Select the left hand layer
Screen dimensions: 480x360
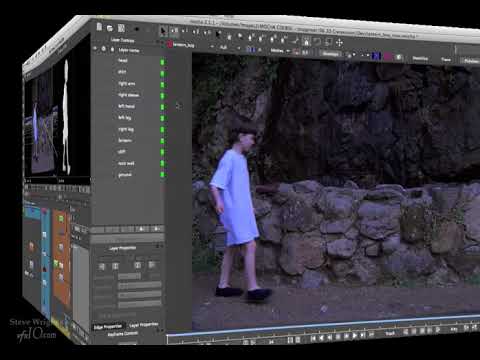coord(126,106)
